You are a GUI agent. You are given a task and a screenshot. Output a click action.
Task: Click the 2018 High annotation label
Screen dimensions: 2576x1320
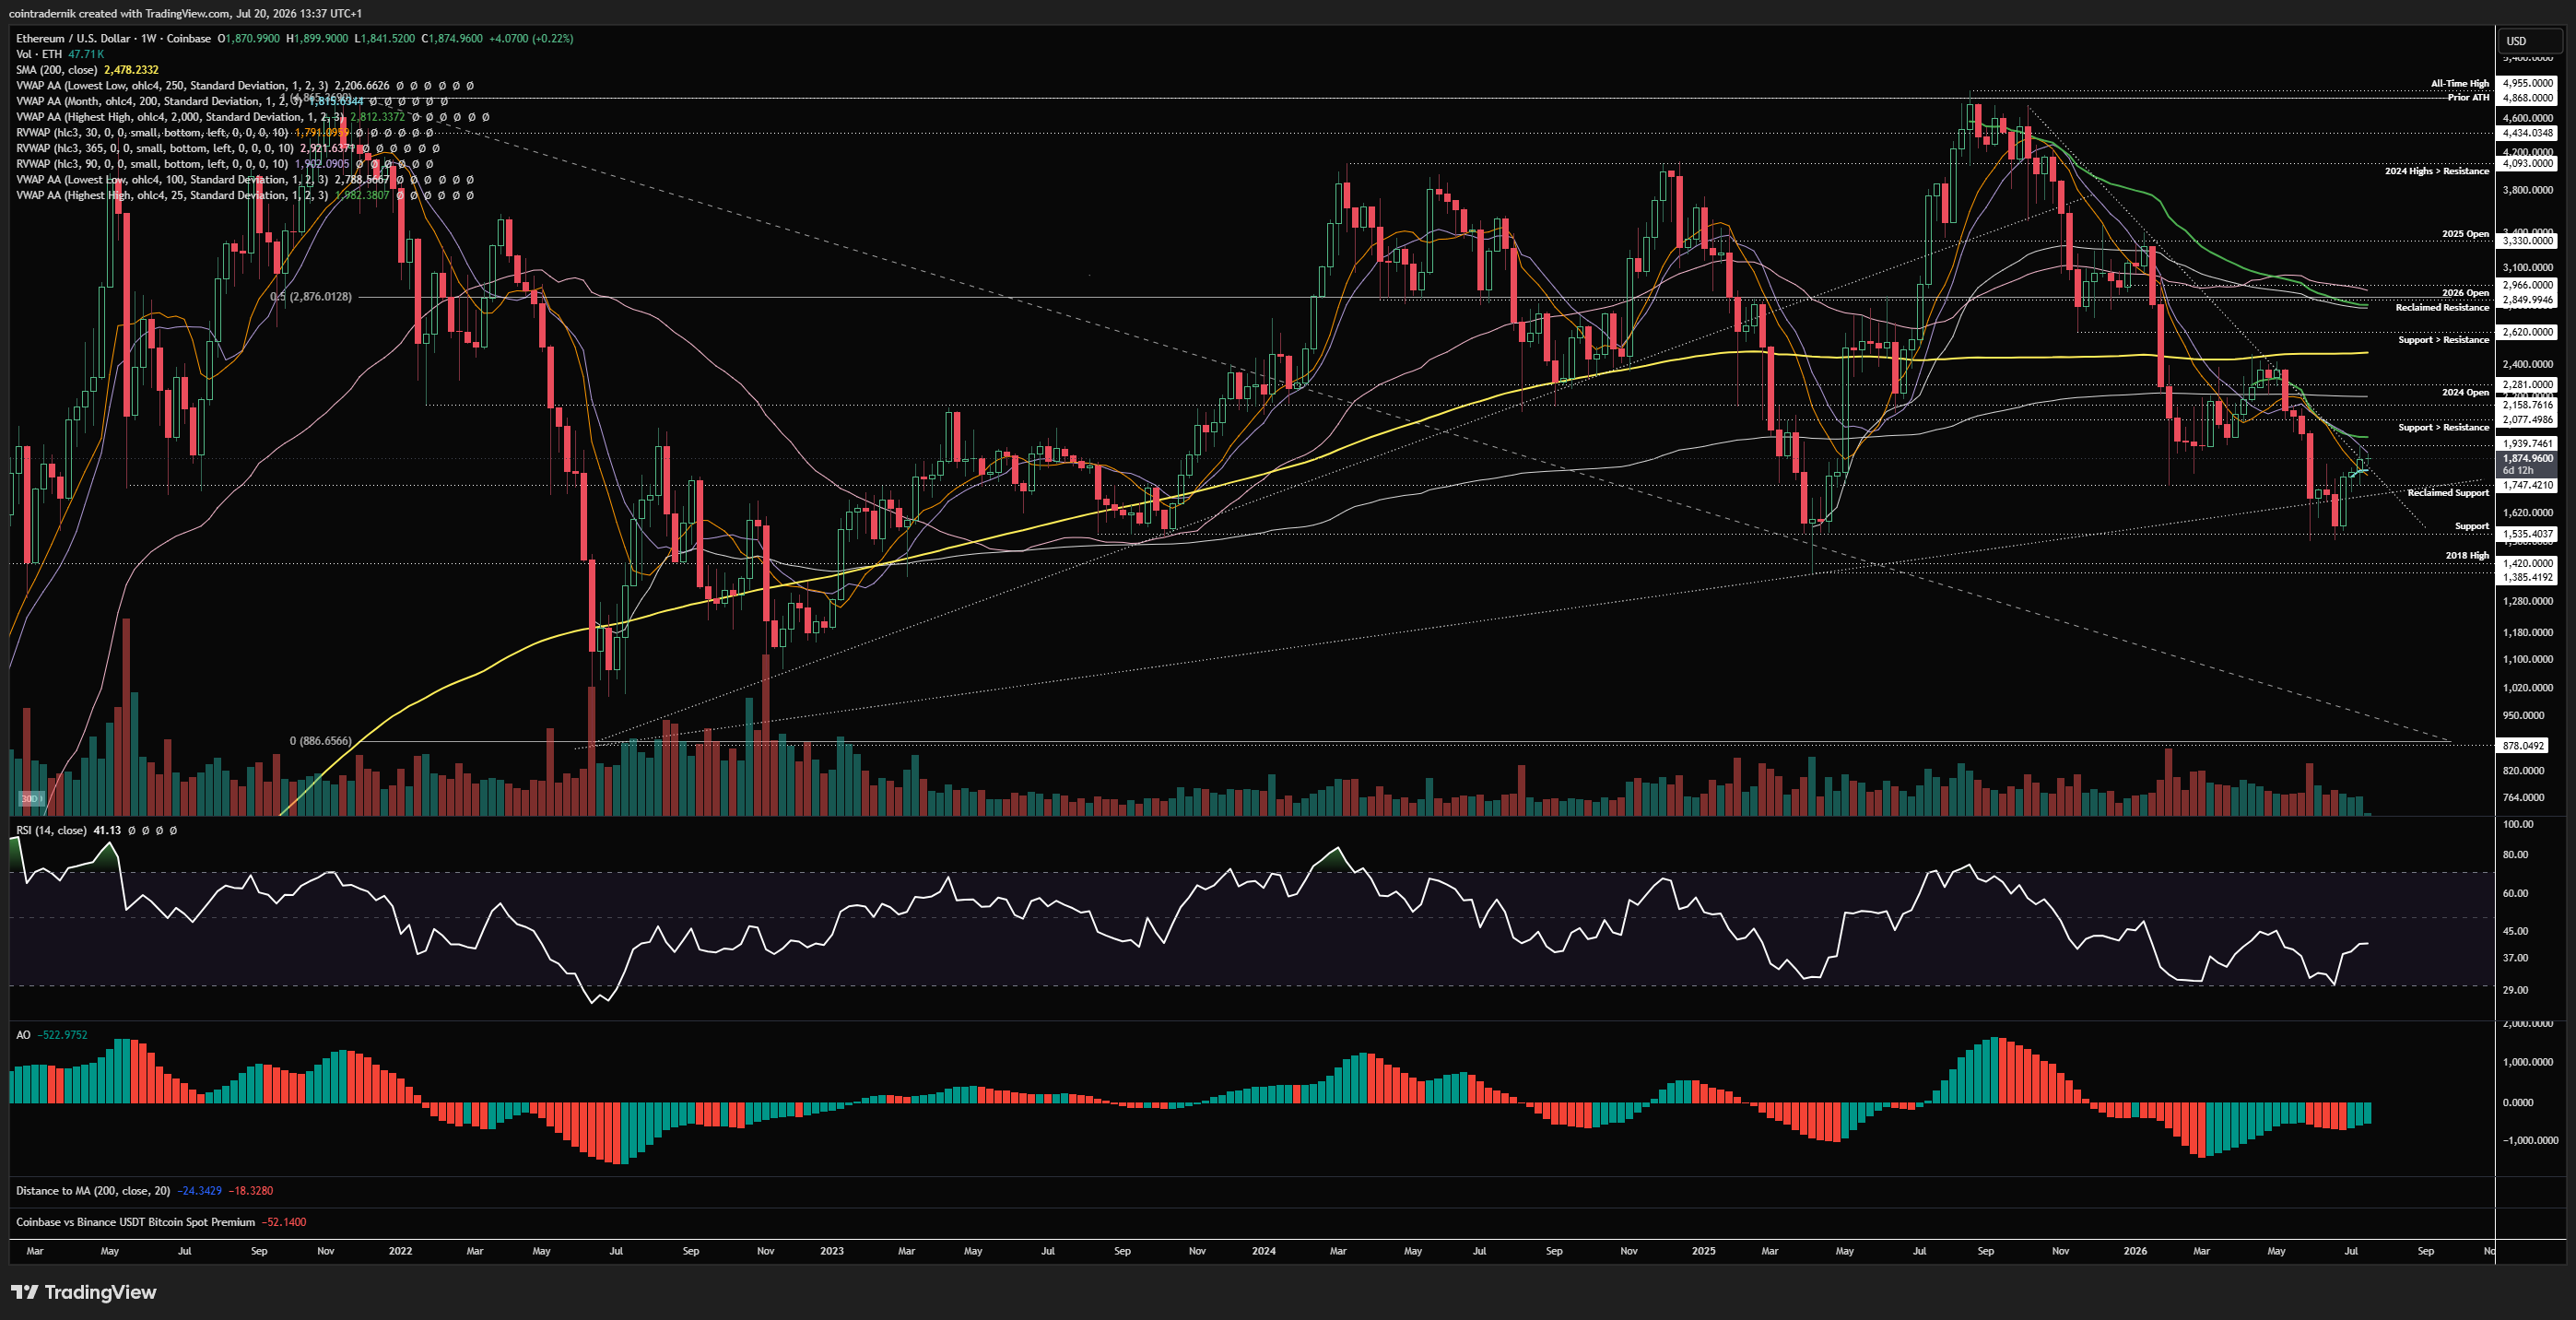pyautogui.click(x=2467, y=556)
